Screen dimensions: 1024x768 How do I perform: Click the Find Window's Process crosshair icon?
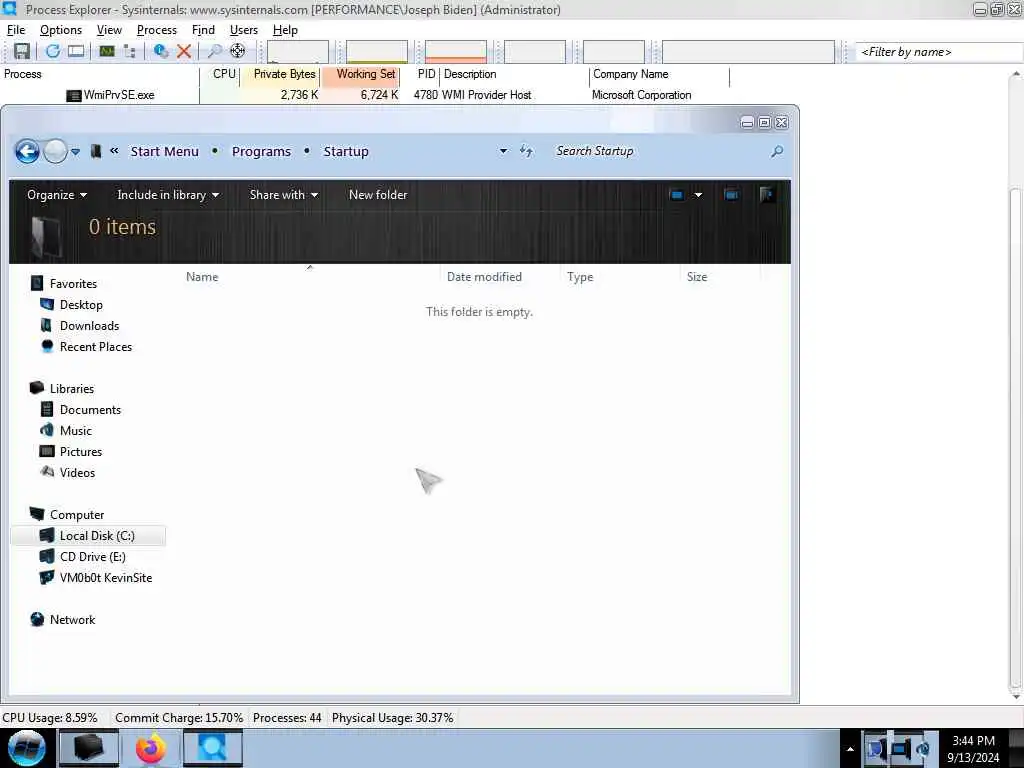tap(238, 51)
